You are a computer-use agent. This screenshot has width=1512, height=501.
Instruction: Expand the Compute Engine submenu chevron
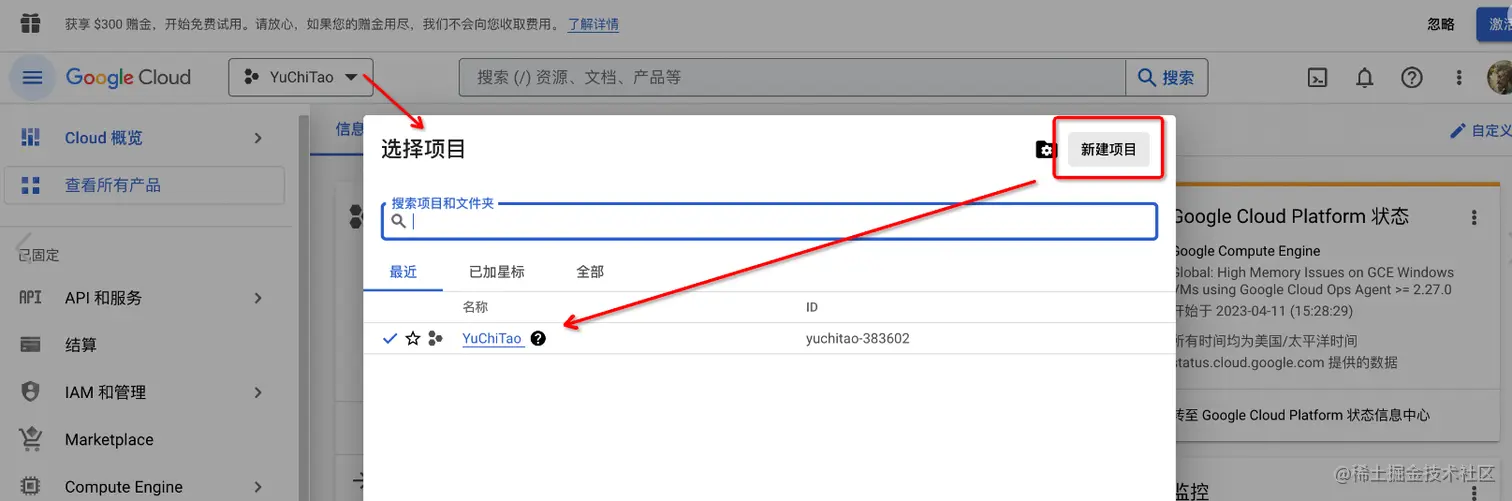click(258, 487)
